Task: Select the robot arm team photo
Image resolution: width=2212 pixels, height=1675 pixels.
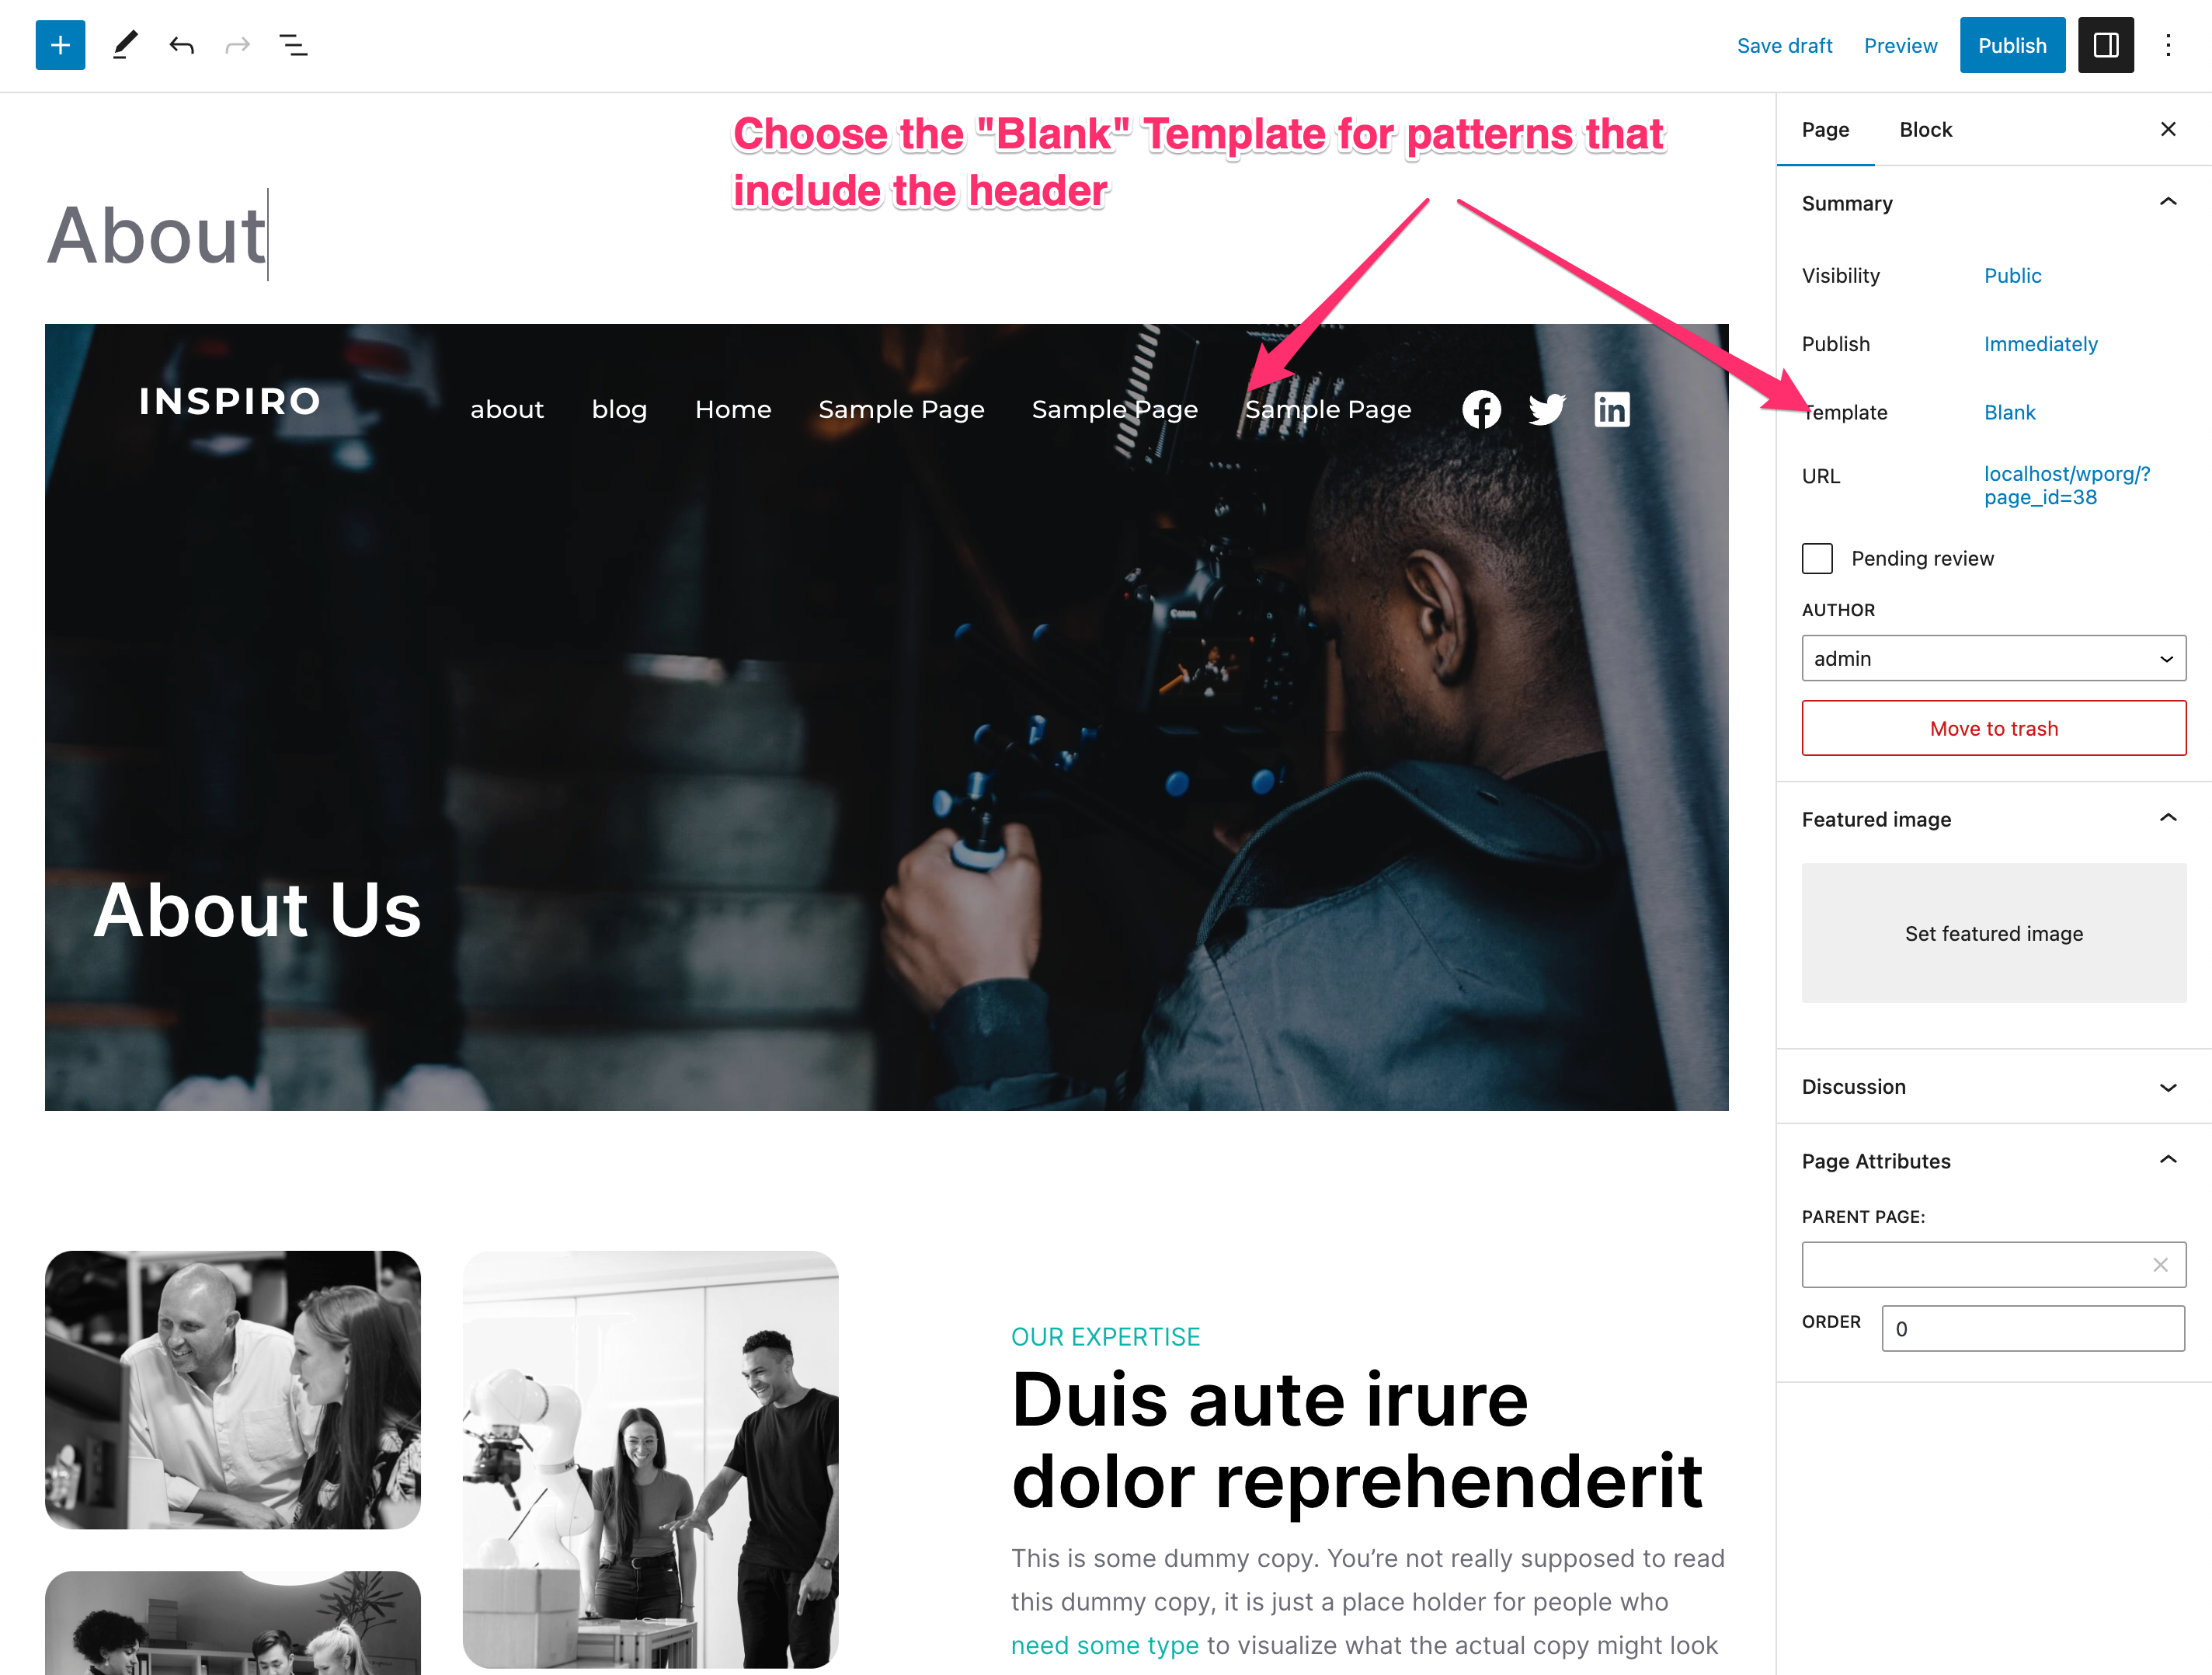Action: click(651, 1460)
